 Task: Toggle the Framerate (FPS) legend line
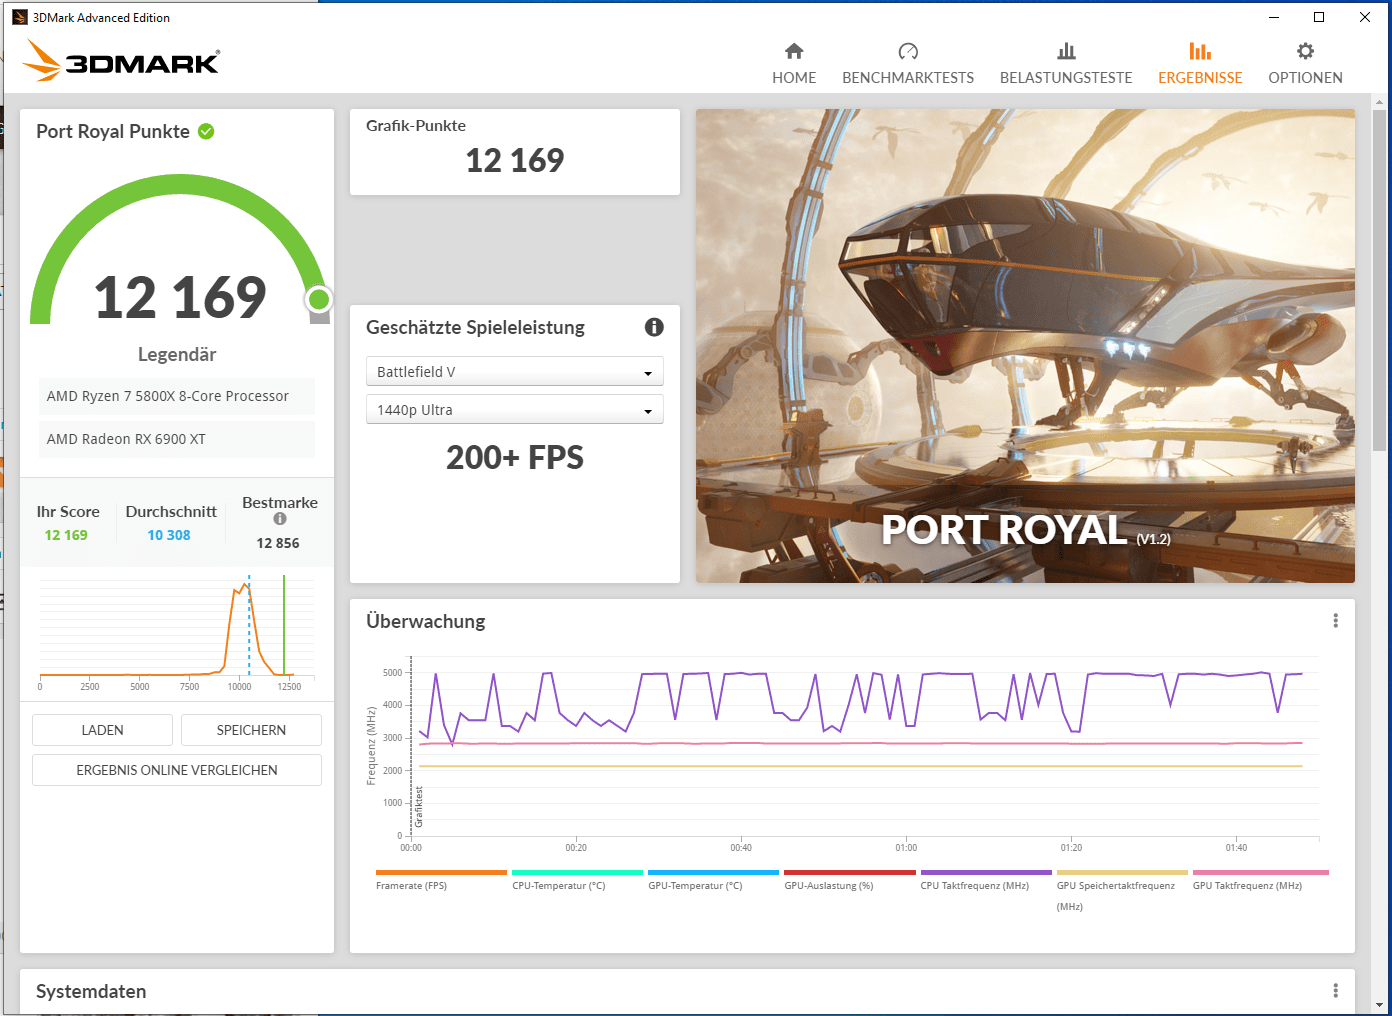click(x=441, y=880)
